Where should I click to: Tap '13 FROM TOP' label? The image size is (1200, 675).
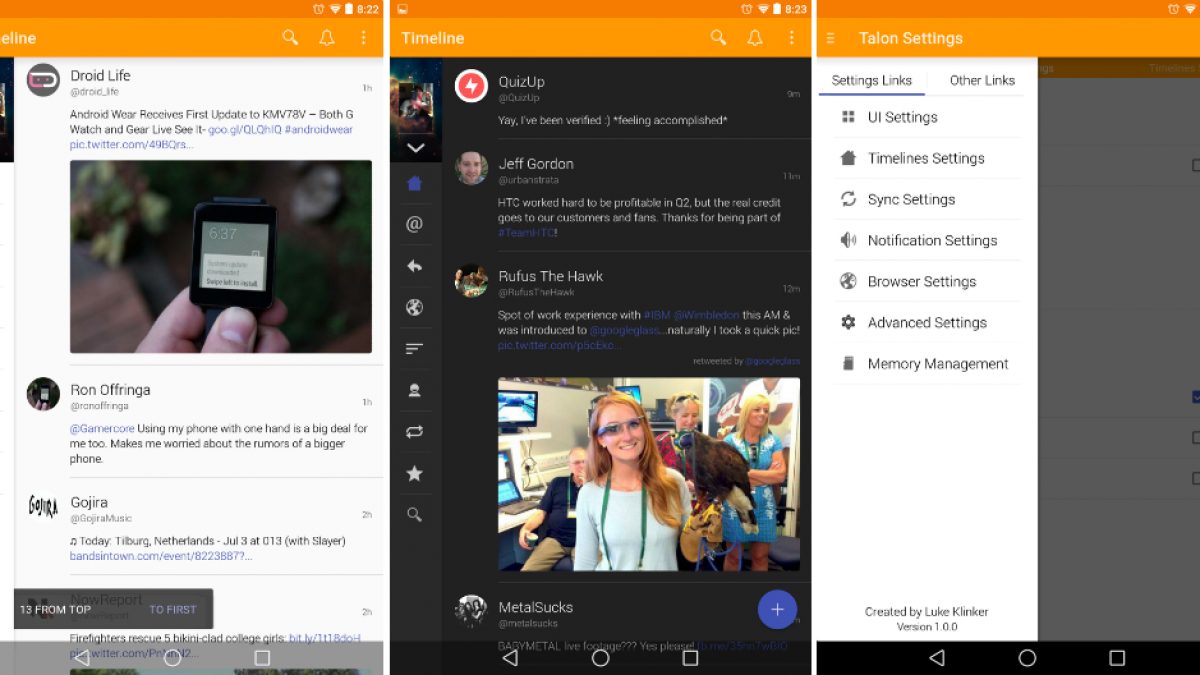point(55,609)
